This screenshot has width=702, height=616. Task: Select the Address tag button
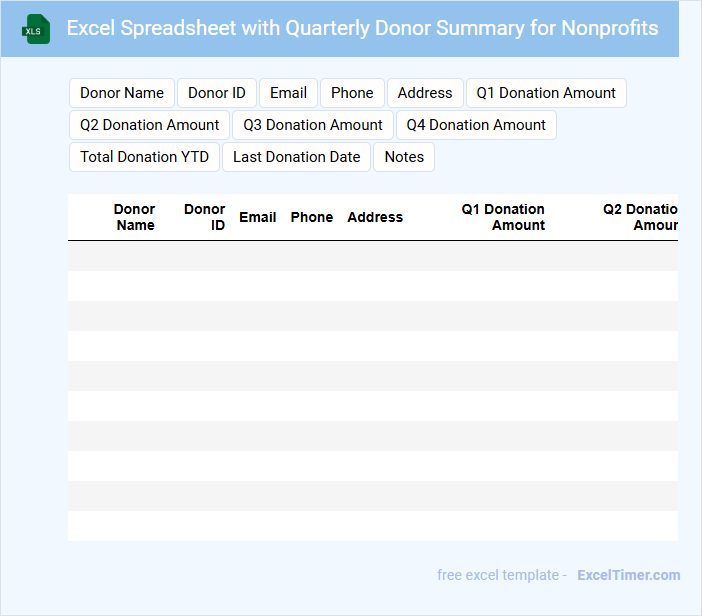tap(425, 93)
